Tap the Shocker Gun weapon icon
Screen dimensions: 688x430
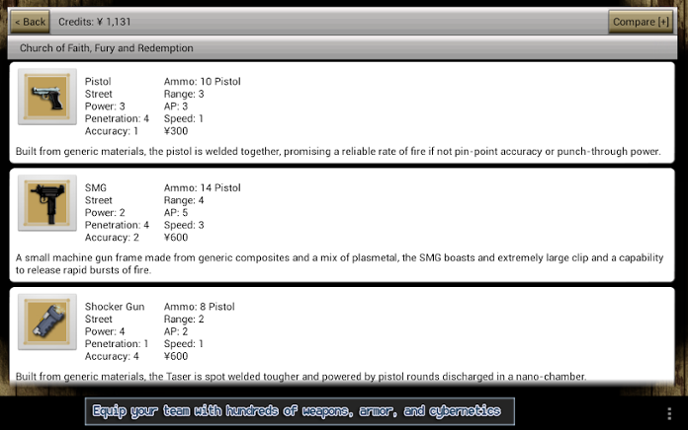click(46, 322)
